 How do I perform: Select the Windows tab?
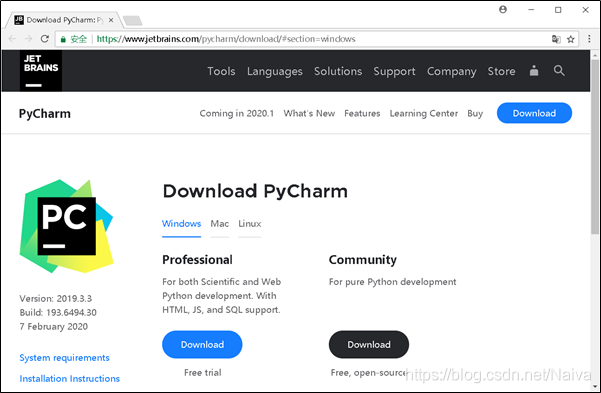(x=181, y=224)
